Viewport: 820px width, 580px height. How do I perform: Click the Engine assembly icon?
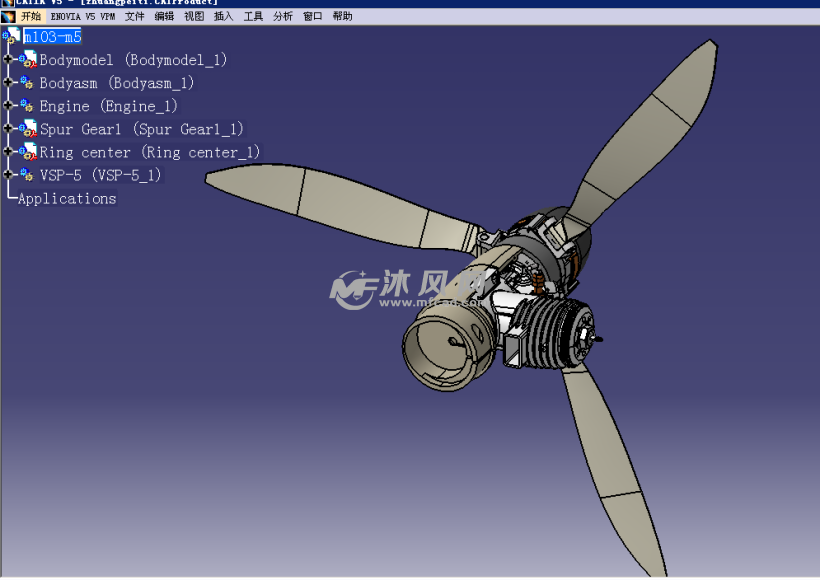click(x=26, y=106)
